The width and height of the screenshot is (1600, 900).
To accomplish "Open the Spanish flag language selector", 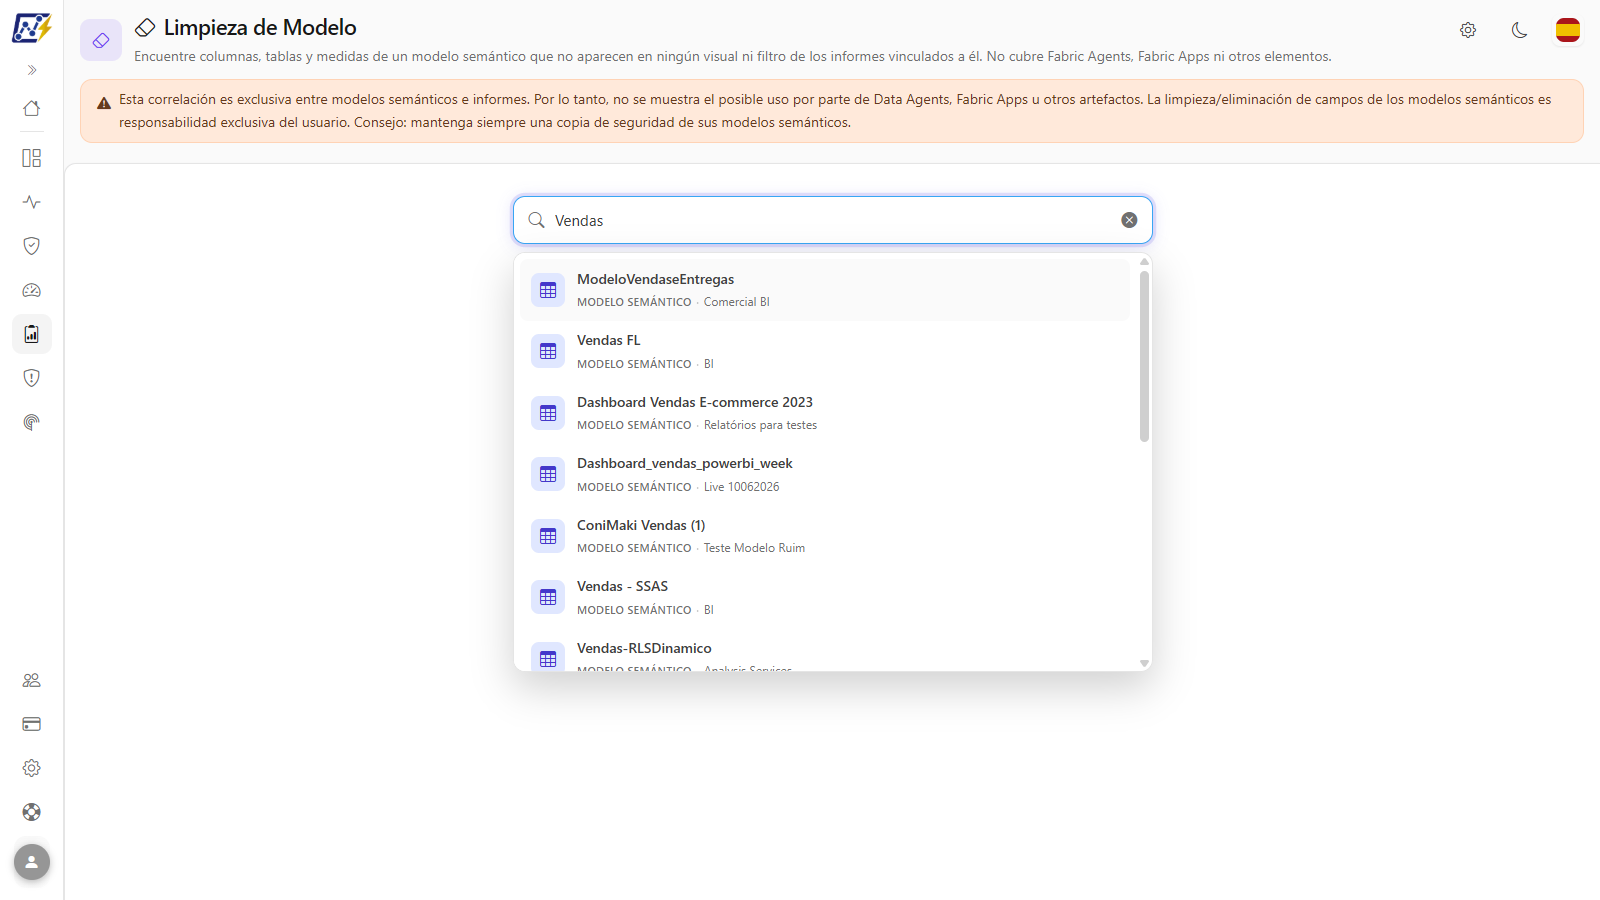I will point(1568,30).
